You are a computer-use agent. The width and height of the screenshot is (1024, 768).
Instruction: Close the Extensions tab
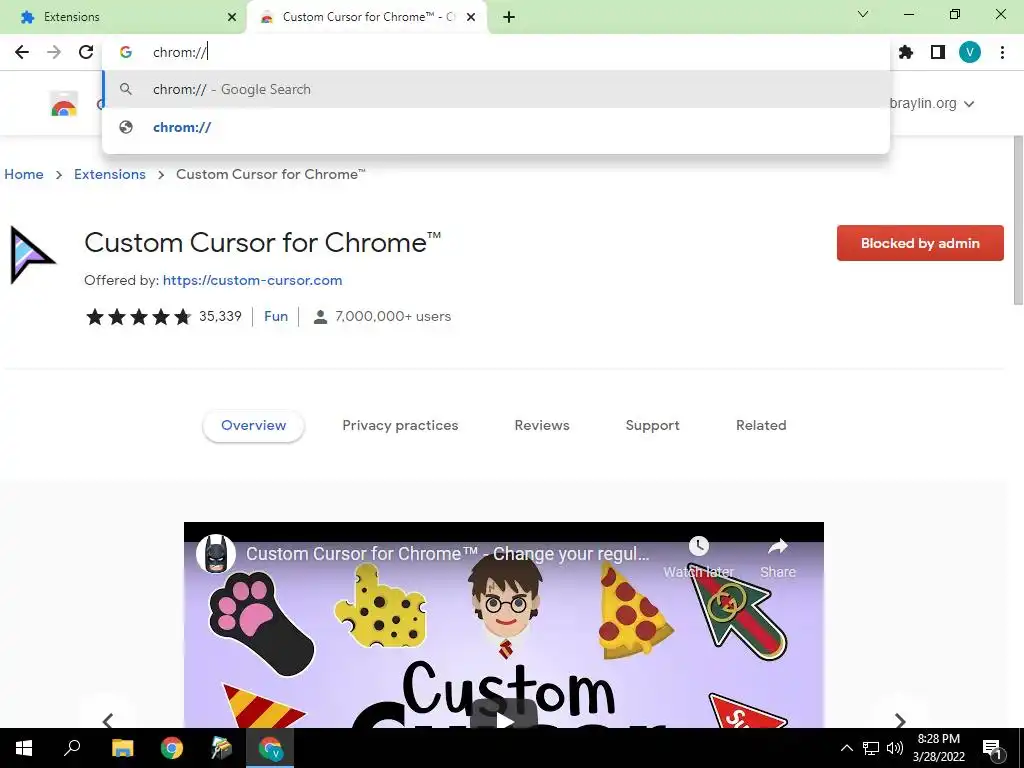[232, 17]
